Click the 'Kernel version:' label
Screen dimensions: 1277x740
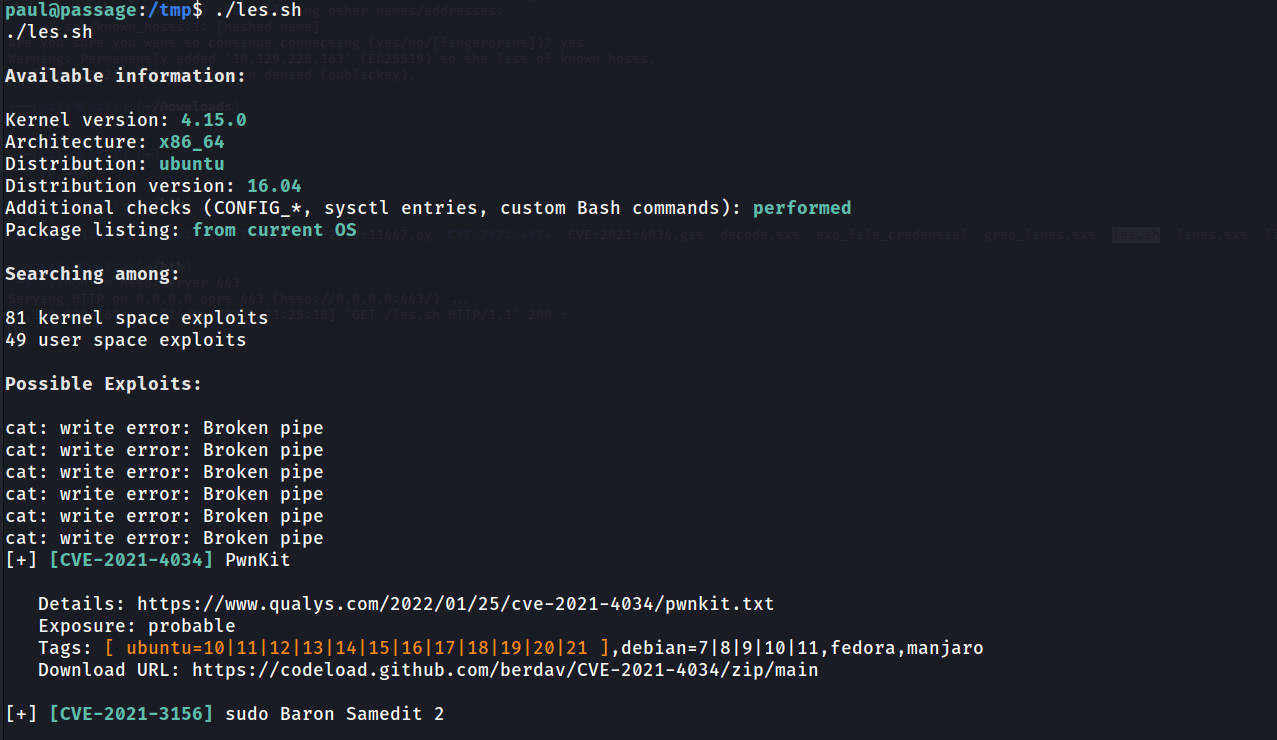click(x=88, y=120)
